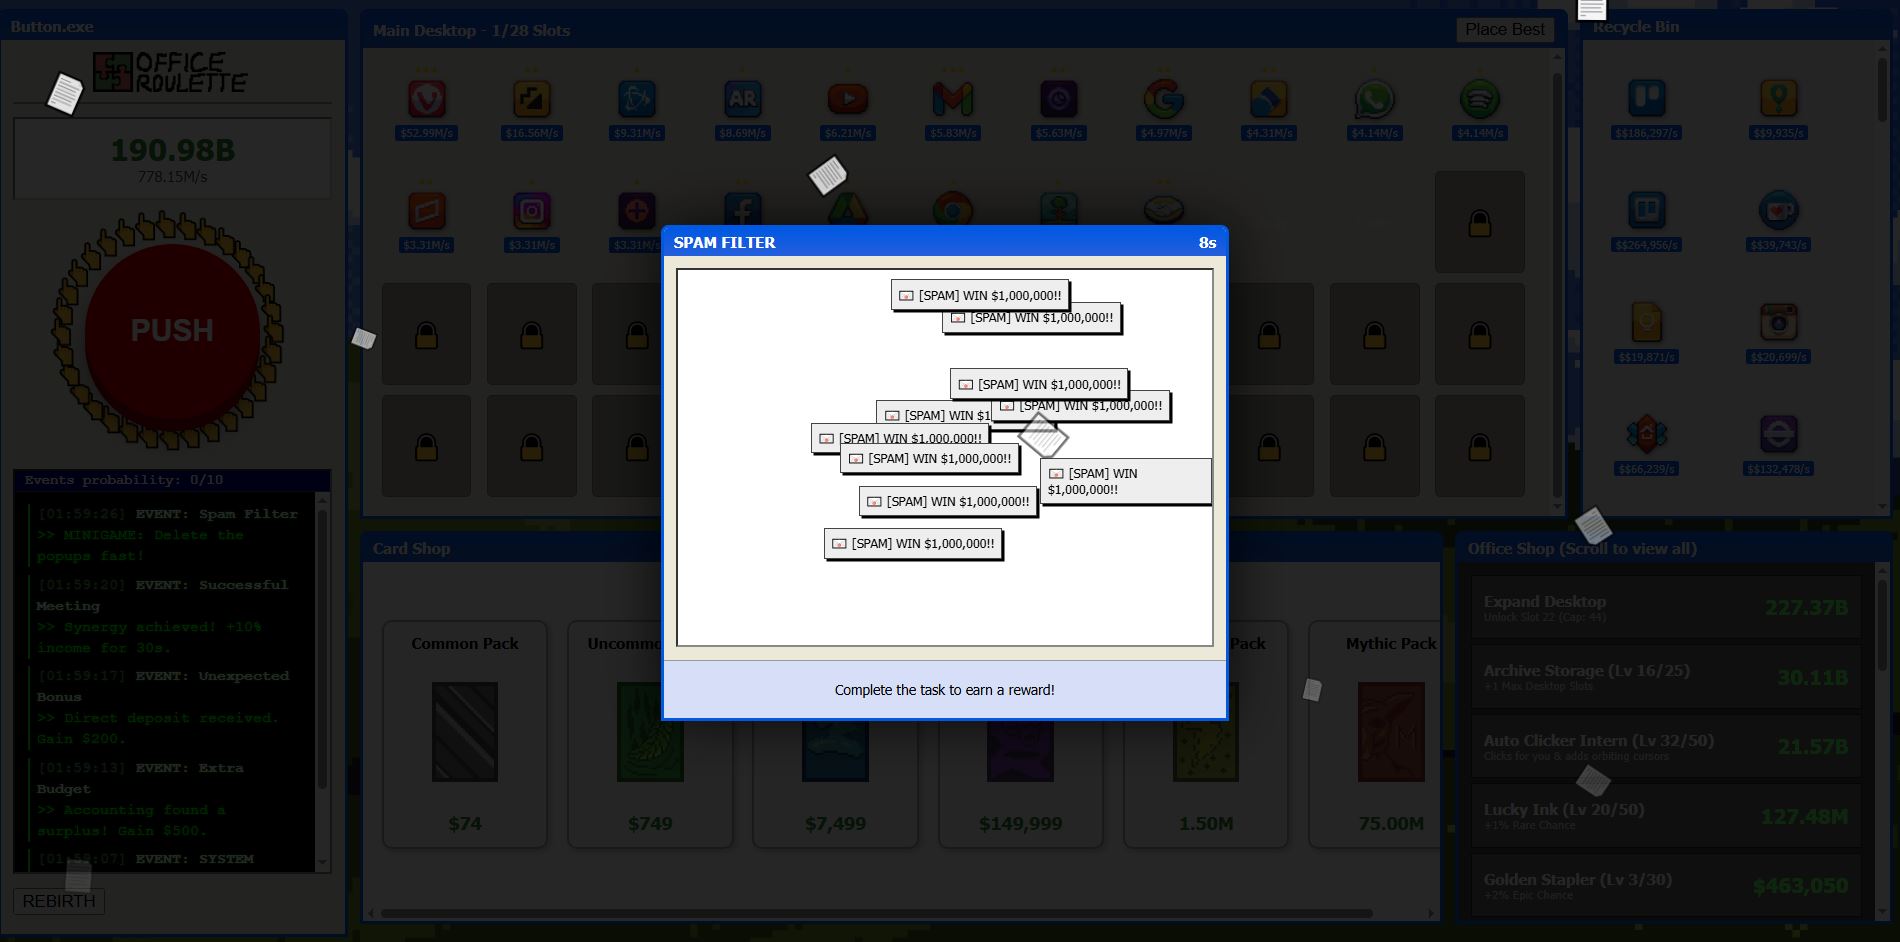The width and height of the screenshot is (1900, 942).
Task: Click the Recycle Bin app earning $39,743/s
Action: coord(1779,211)
